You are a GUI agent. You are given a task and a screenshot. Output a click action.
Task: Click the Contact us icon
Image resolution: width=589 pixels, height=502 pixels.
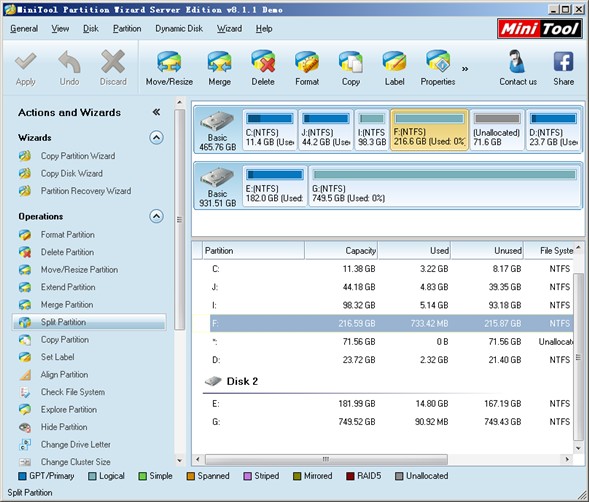pyautogui.click(x=518, y=62)
